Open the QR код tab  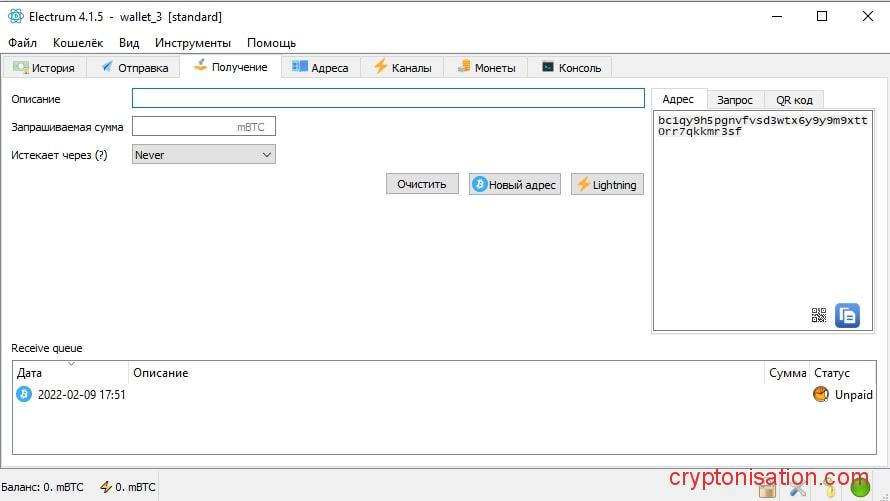[794, 100]
